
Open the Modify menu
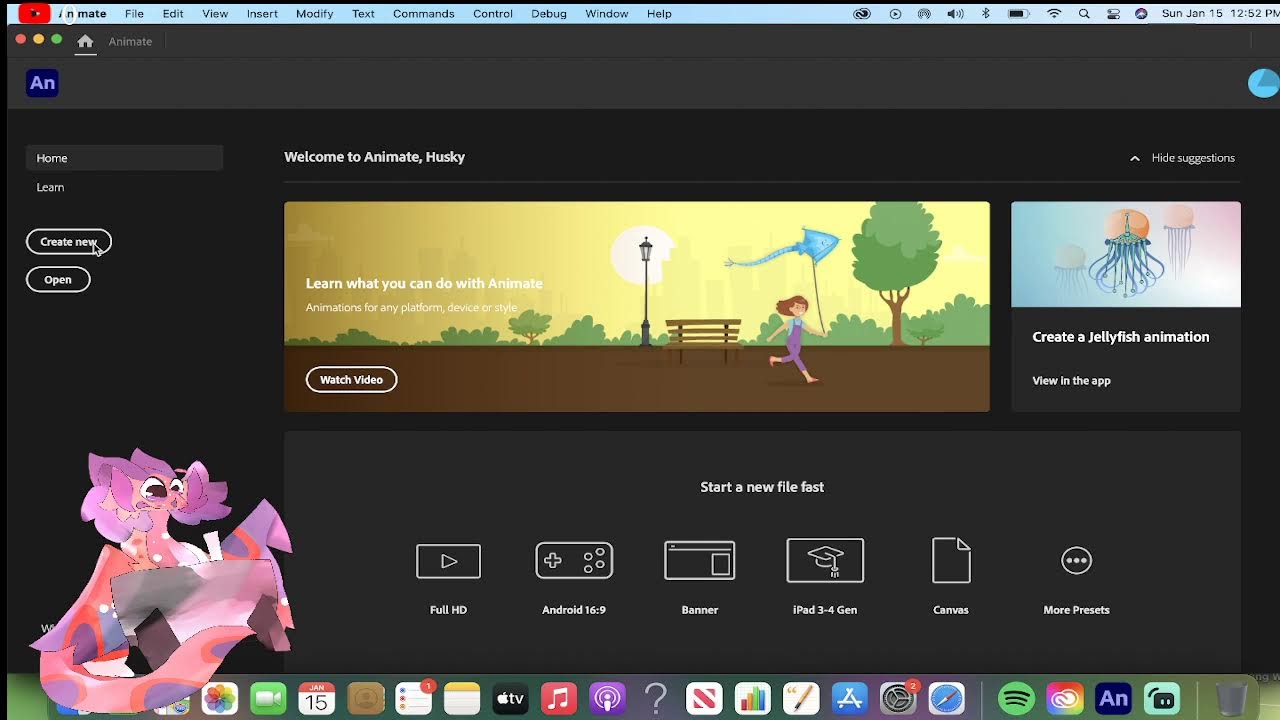pyautogui.click(x=314, y=14)
